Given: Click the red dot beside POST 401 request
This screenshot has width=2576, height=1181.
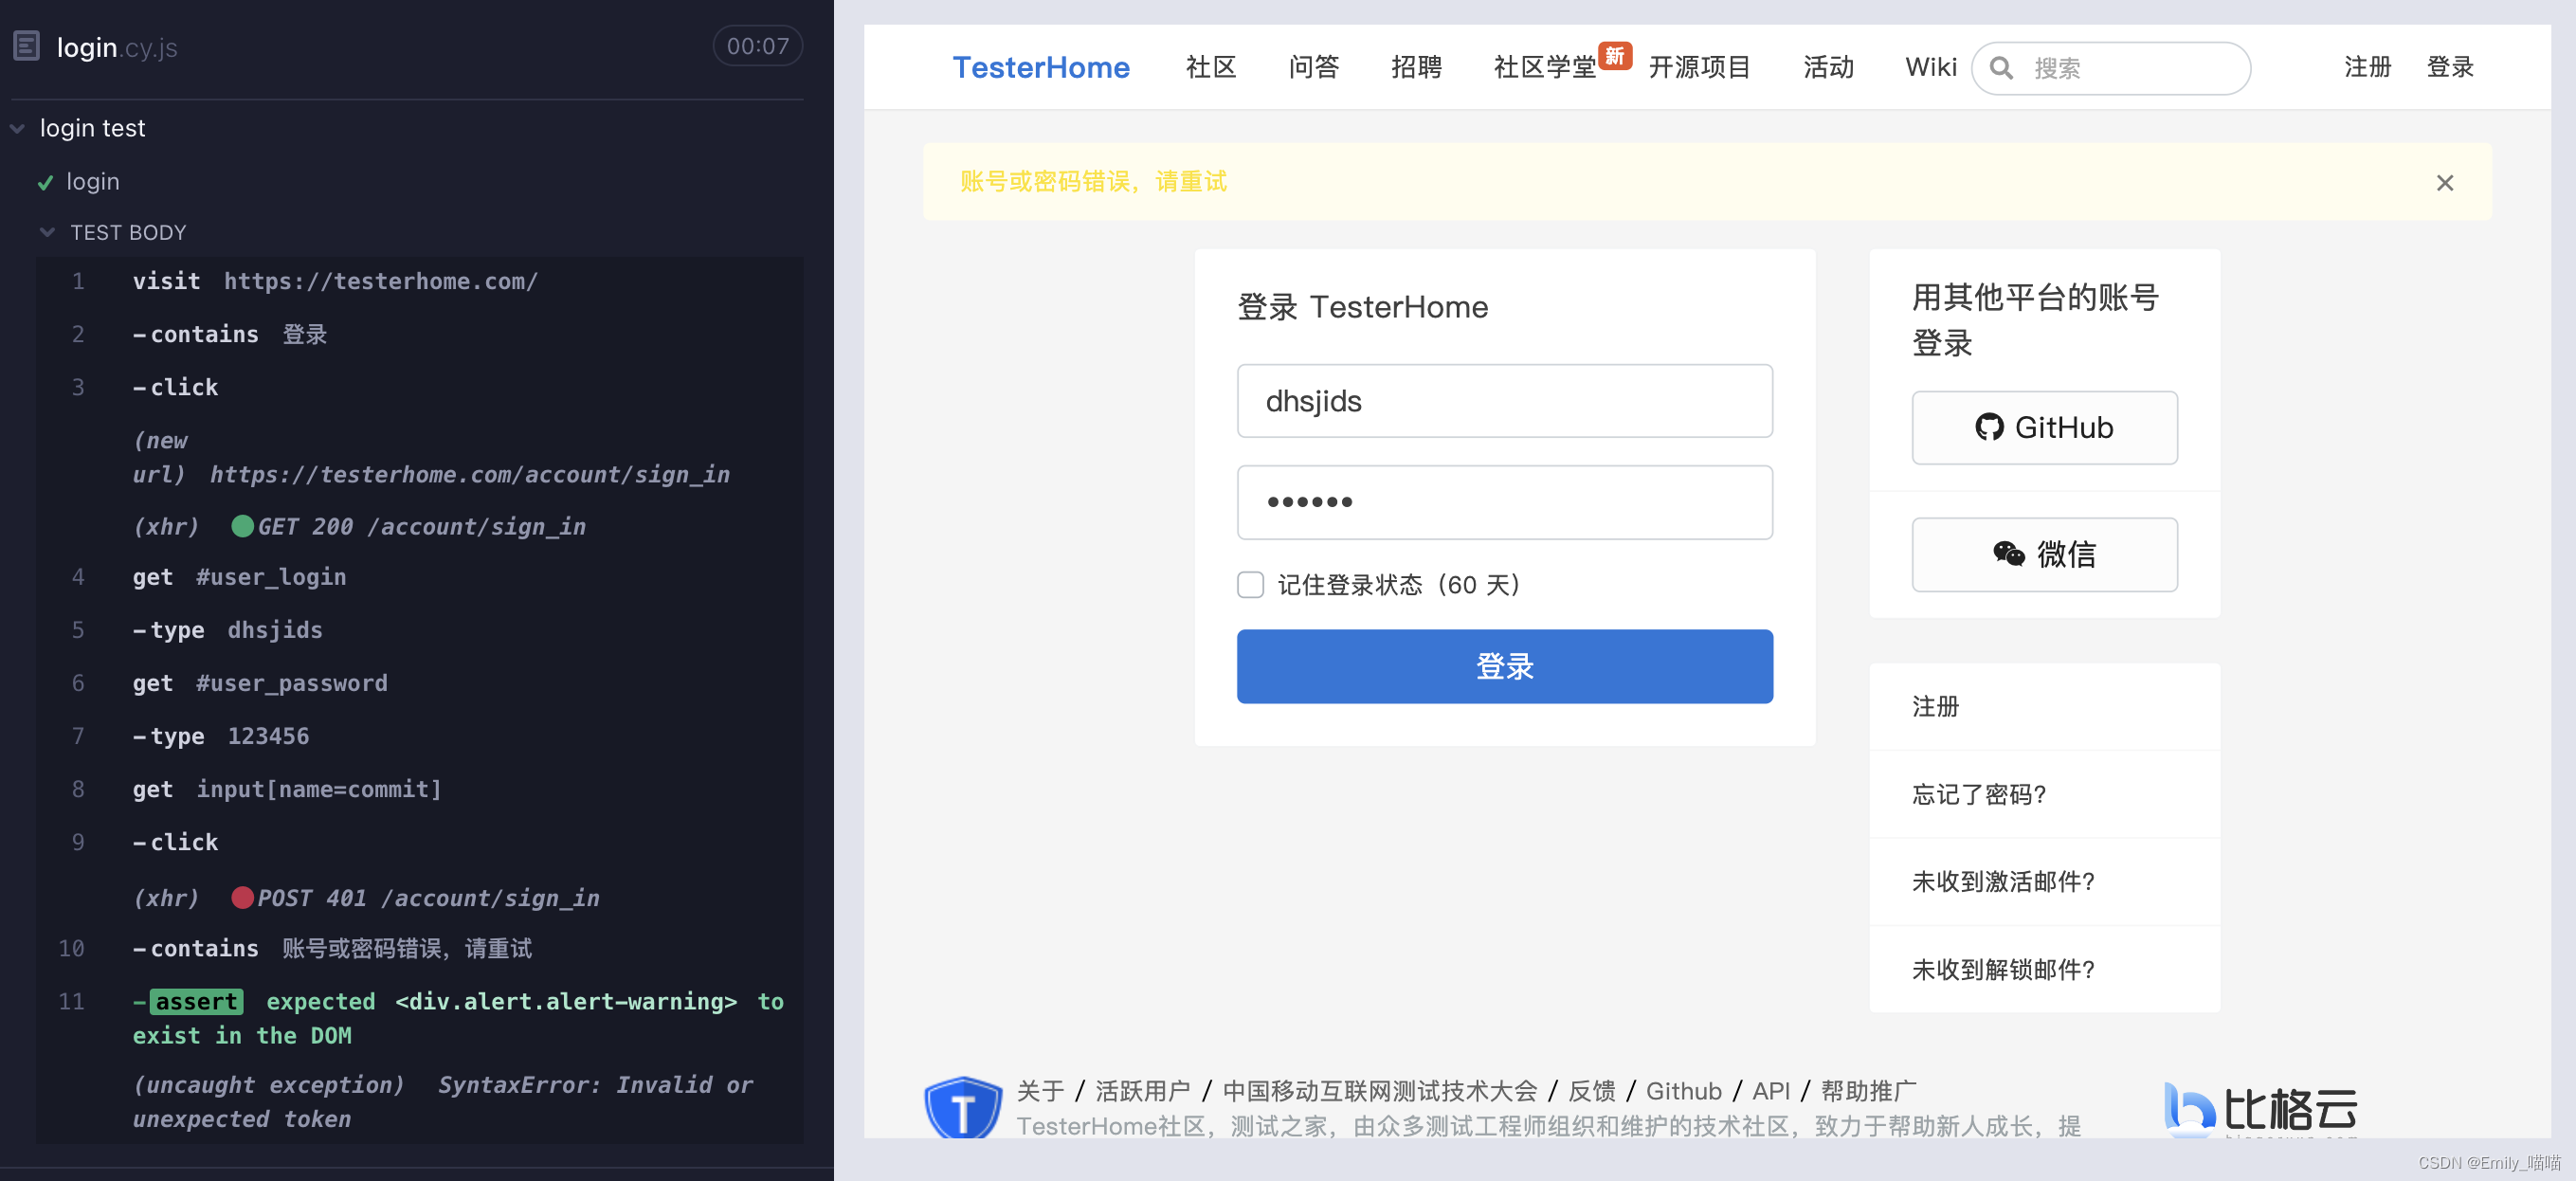Looking at the screenshot, I should point(243,898).
